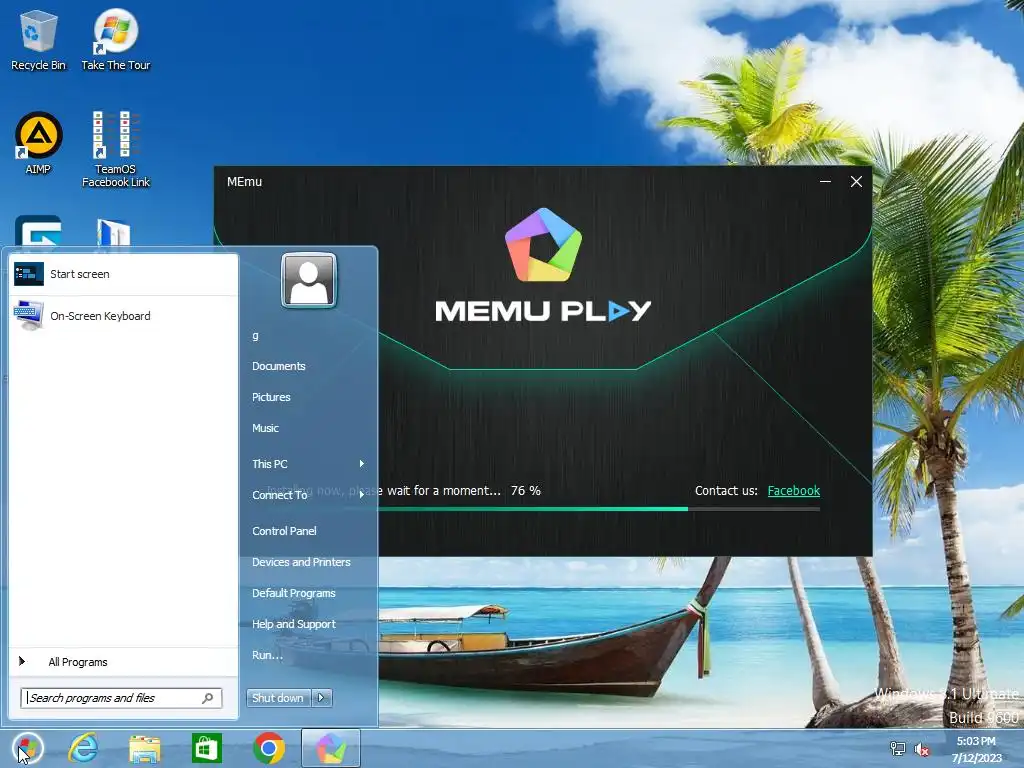The width and height of the screenshot is (1024, 768).
Task: Click the MEmu Play pentagon logo
Action: [x=543, y=245]
